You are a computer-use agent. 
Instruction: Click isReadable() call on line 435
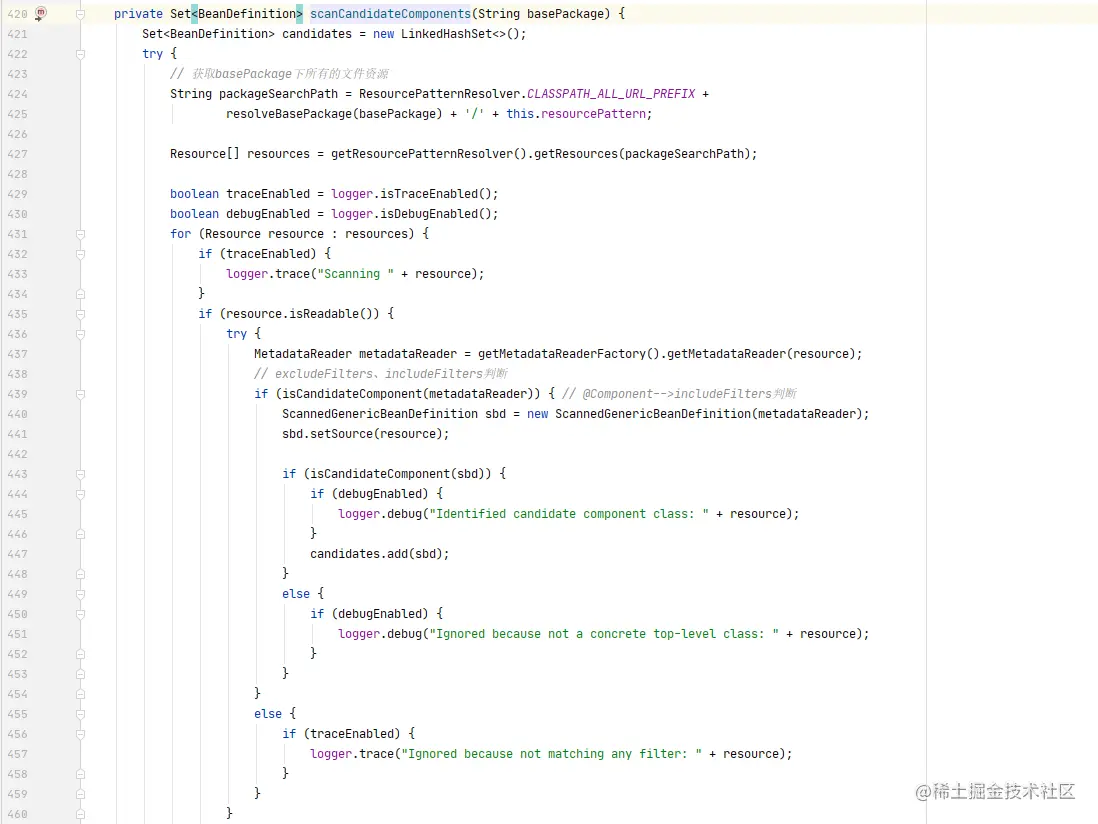tap(334, 314)
